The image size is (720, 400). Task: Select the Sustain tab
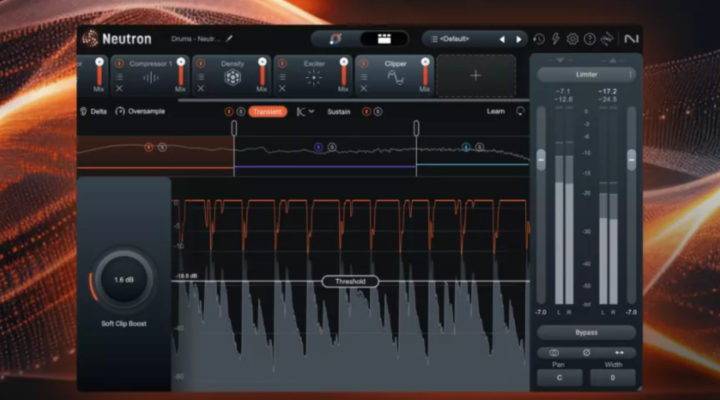click(339, 112)
